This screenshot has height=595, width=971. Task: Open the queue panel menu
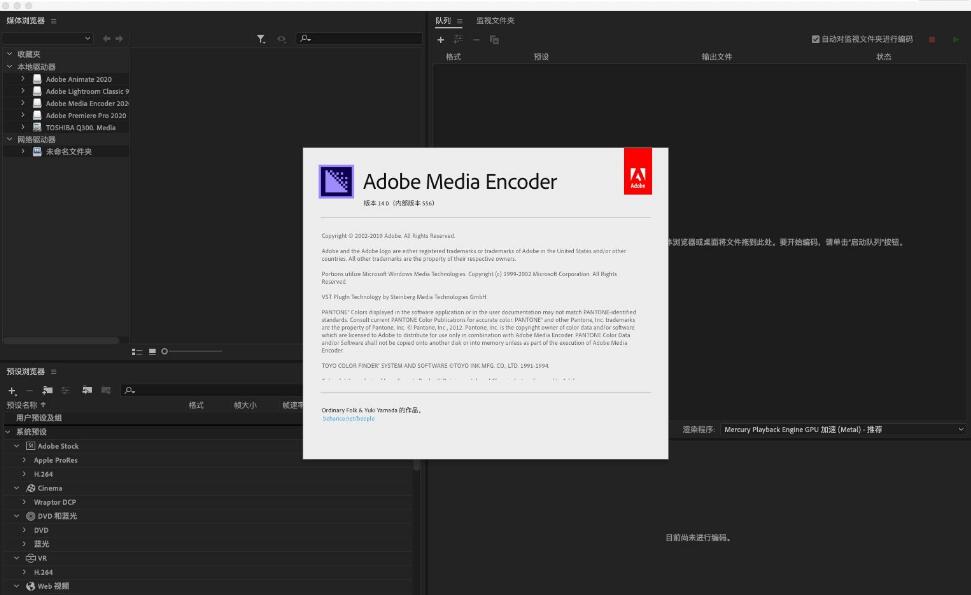coord(463,20)
